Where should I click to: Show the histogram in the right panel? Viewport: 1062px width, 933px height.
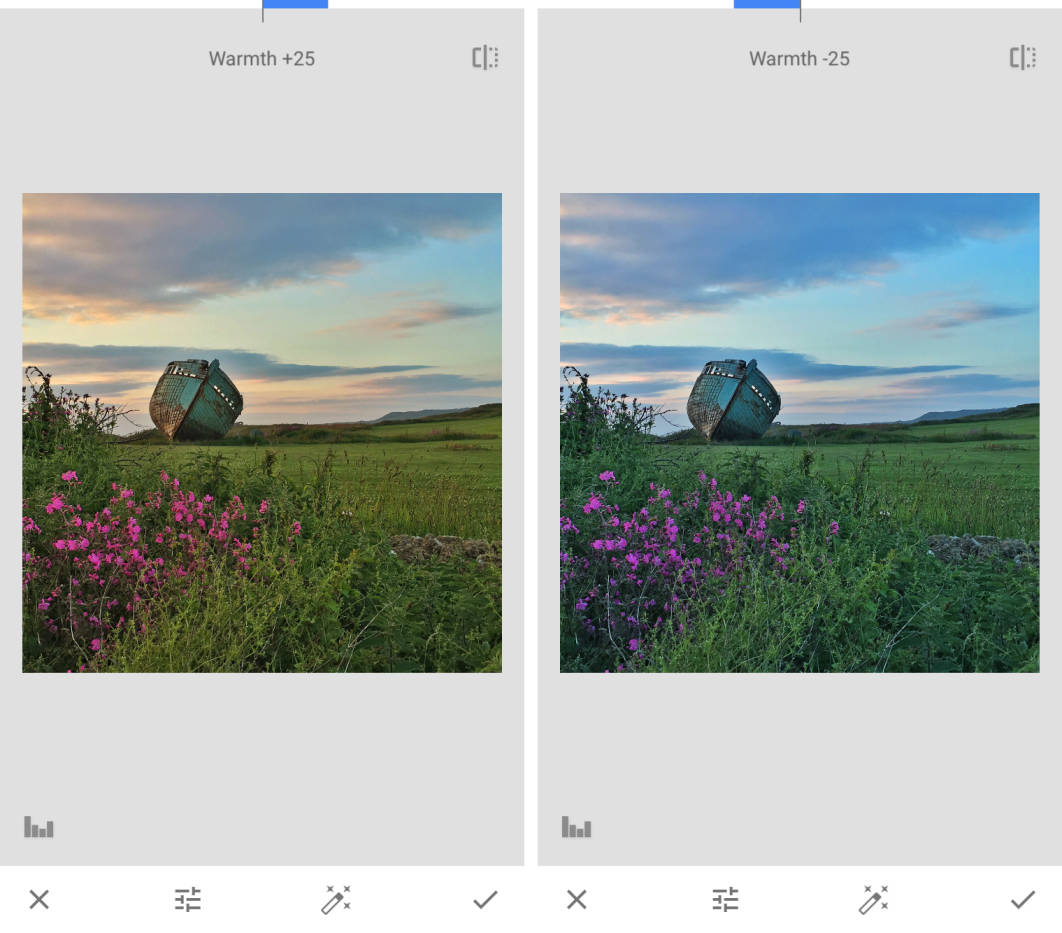click(x=577, y=826)
